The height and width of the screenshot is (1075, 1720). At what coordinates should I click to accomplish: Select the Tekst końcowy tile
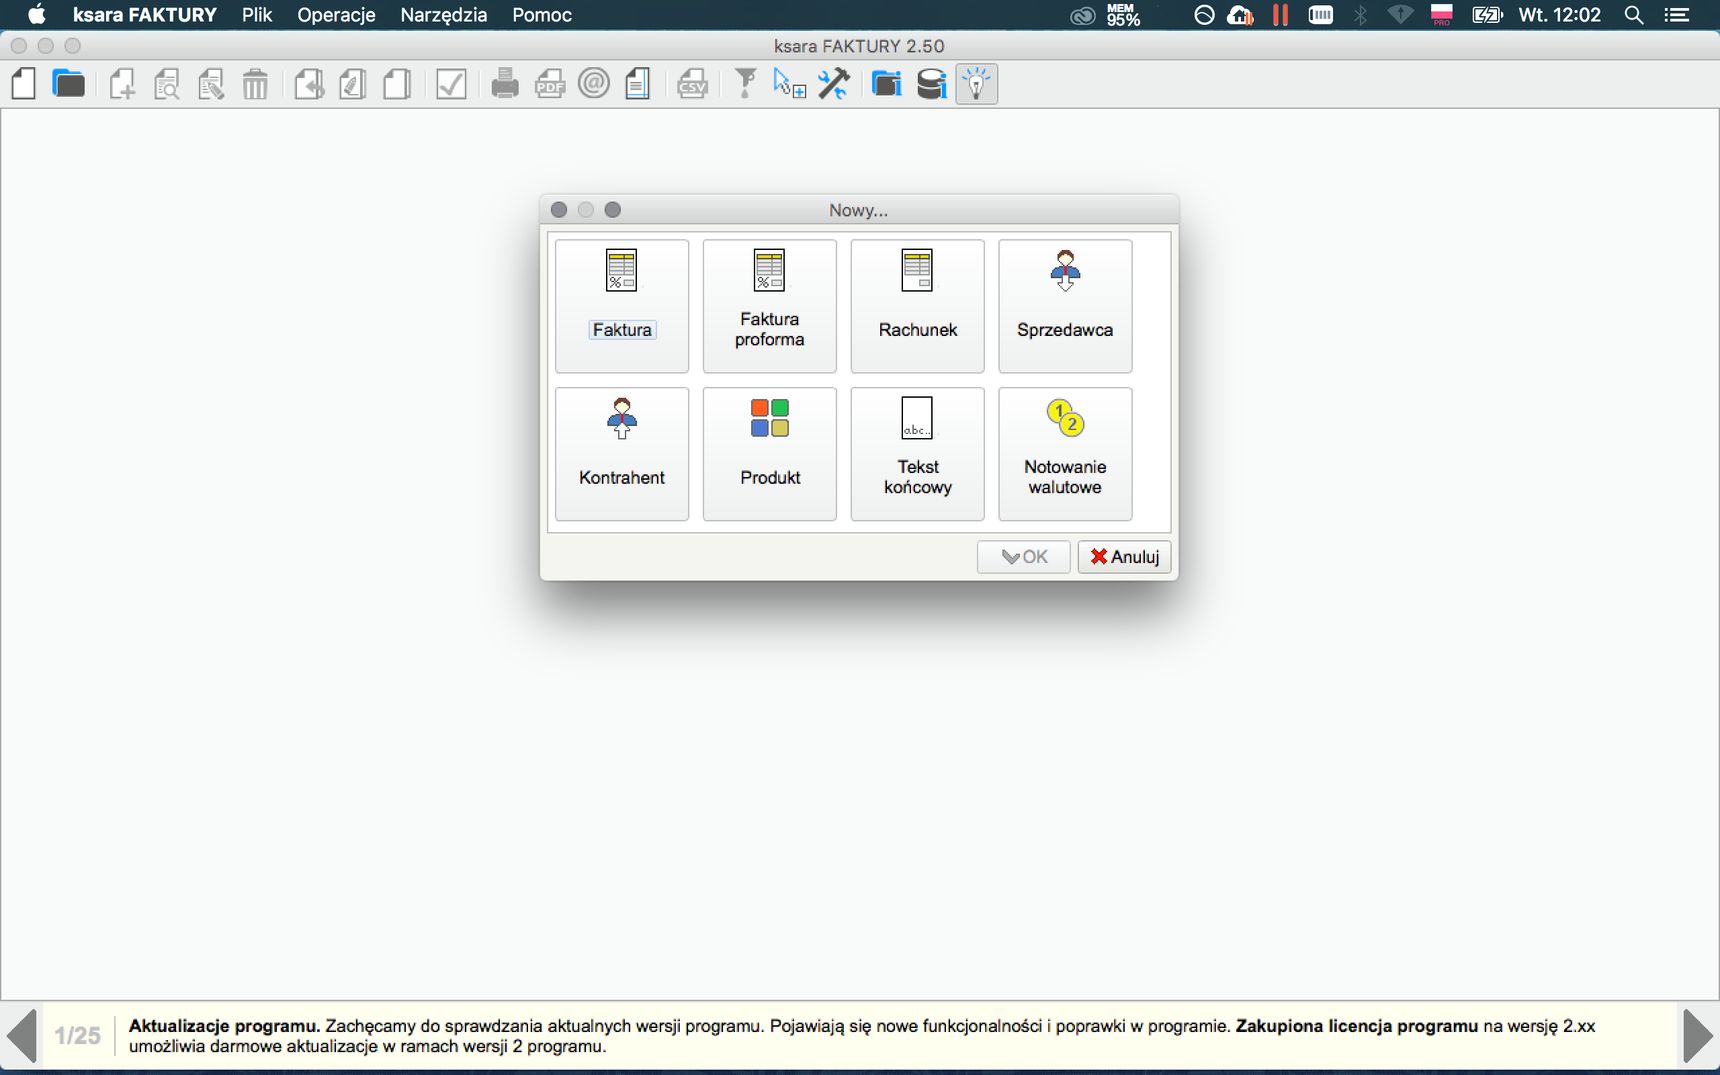(918, 454)
